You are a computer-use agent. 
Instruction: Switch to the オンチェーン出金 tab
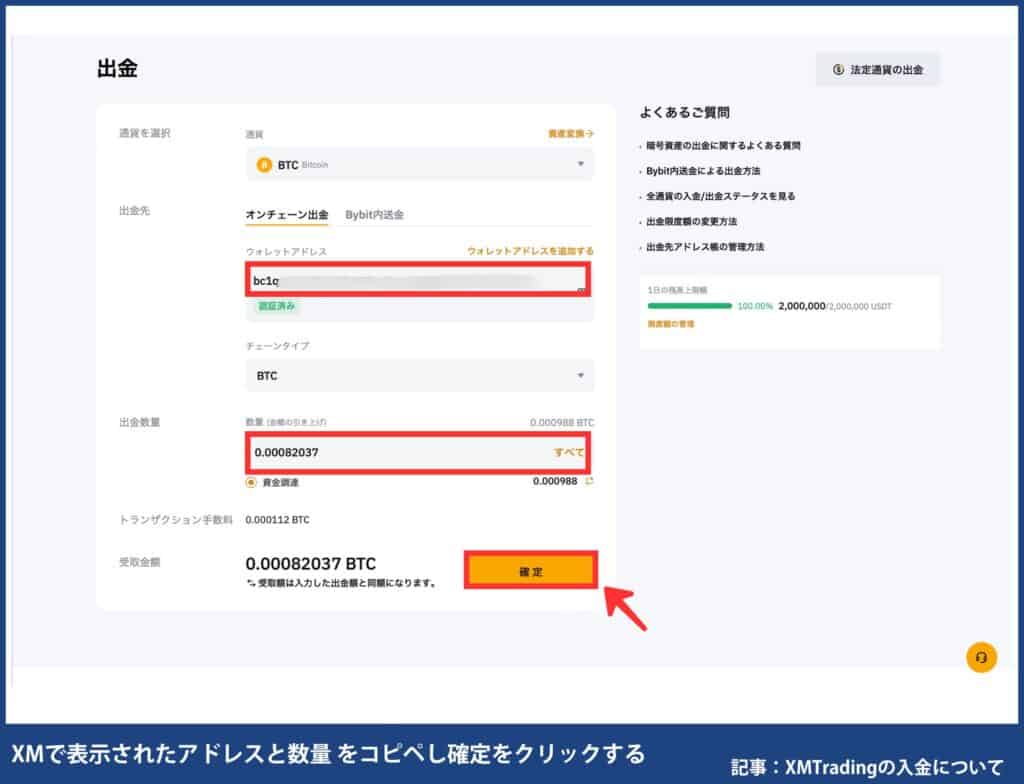tap(287, 214)
